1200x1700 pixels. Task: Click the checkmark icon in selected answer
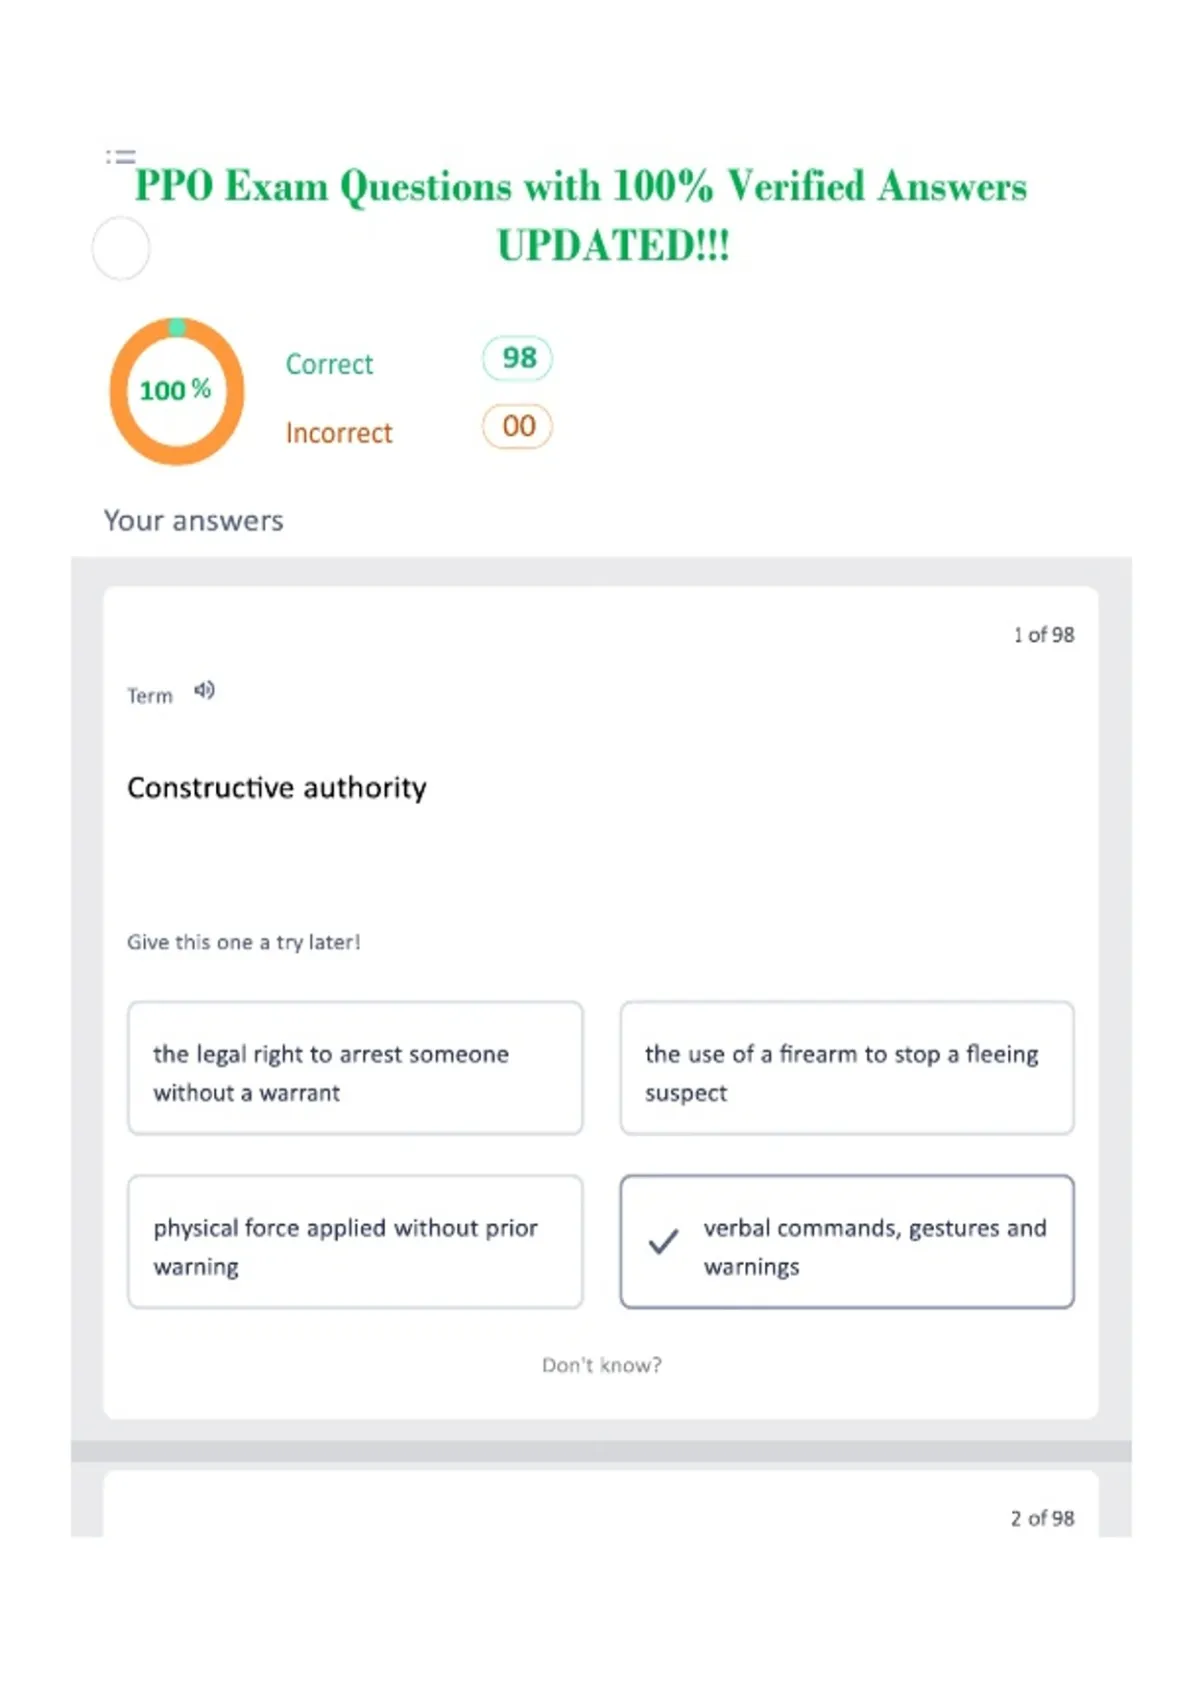tap(663, 1241)
